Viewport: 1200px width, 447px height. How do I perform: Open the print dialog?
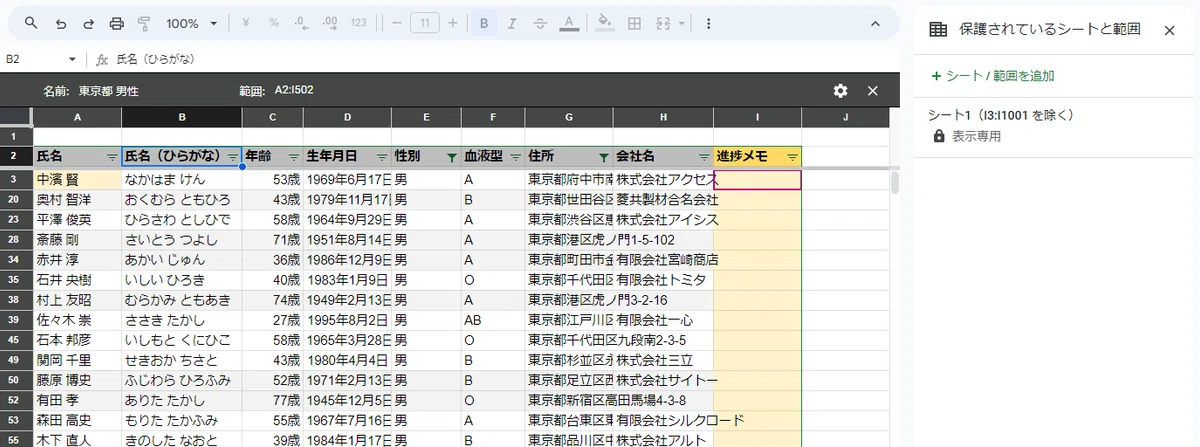tap(116, 23)
